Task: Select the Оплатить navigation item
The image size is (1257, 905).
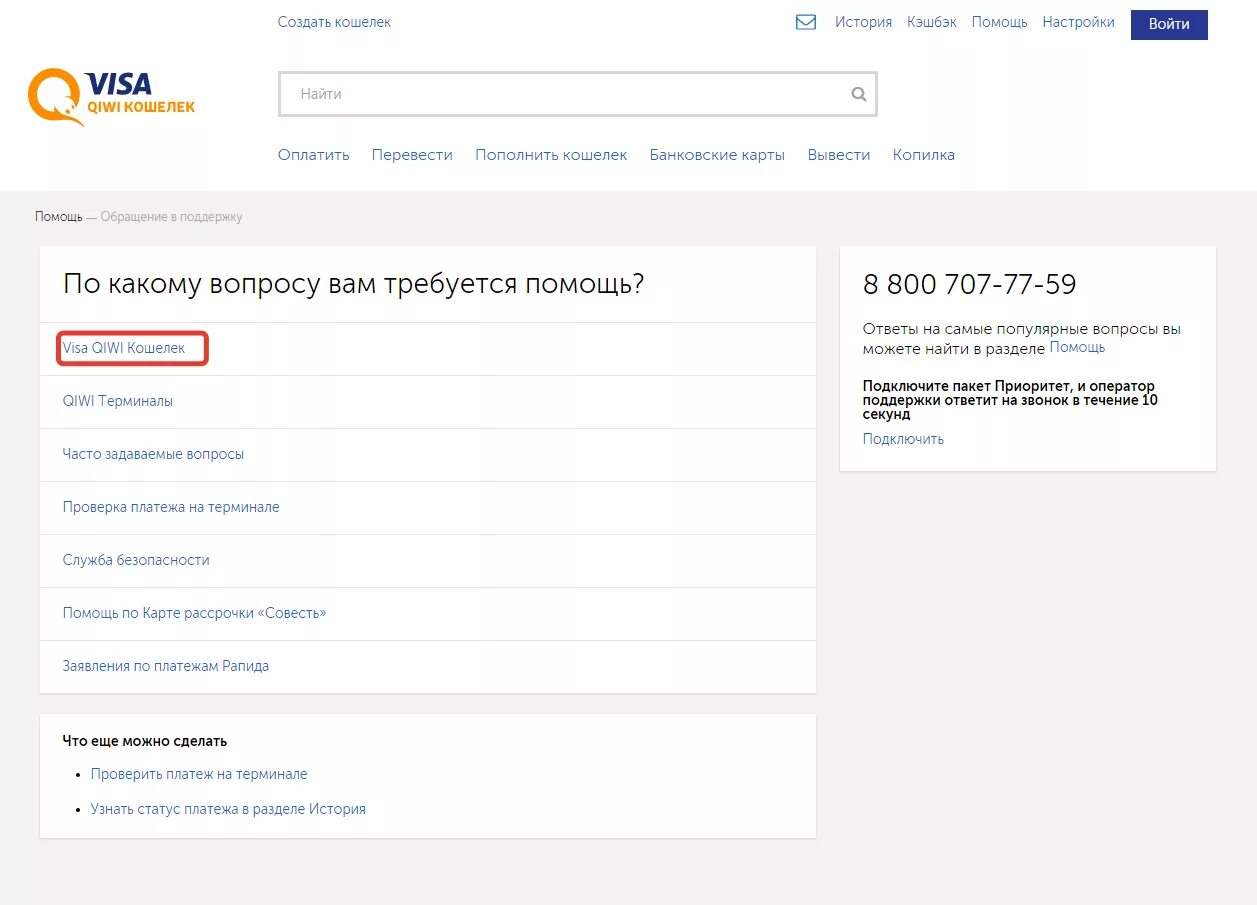Action: (314, 155)
